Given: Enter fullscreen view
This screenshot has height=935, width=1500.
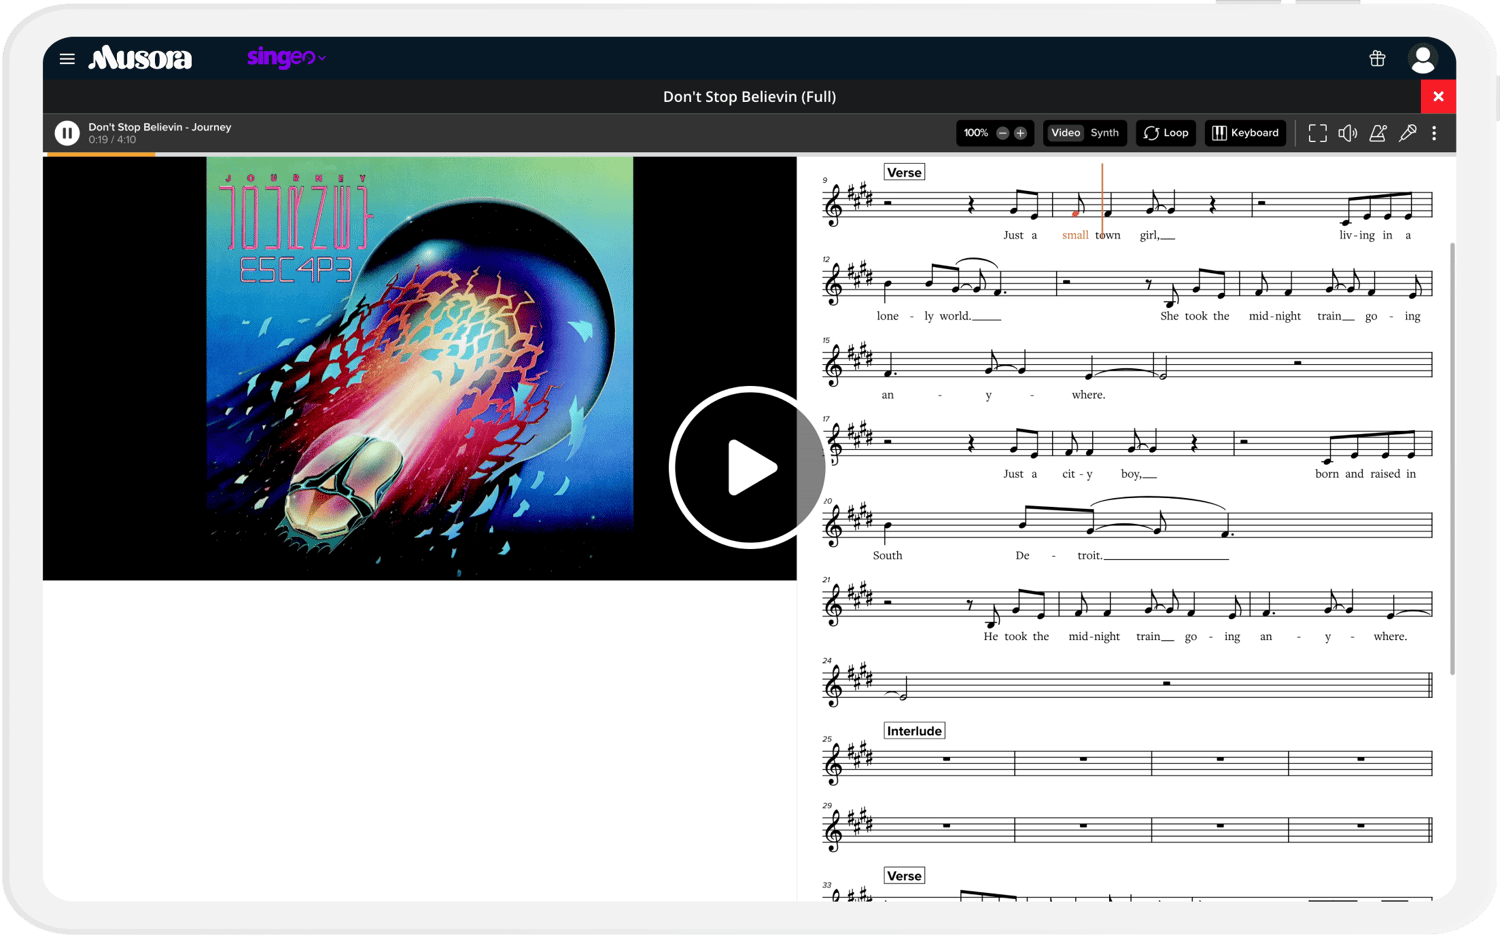Looking at the screenshot, I should pyautogui.click(x=1318, y=133).
